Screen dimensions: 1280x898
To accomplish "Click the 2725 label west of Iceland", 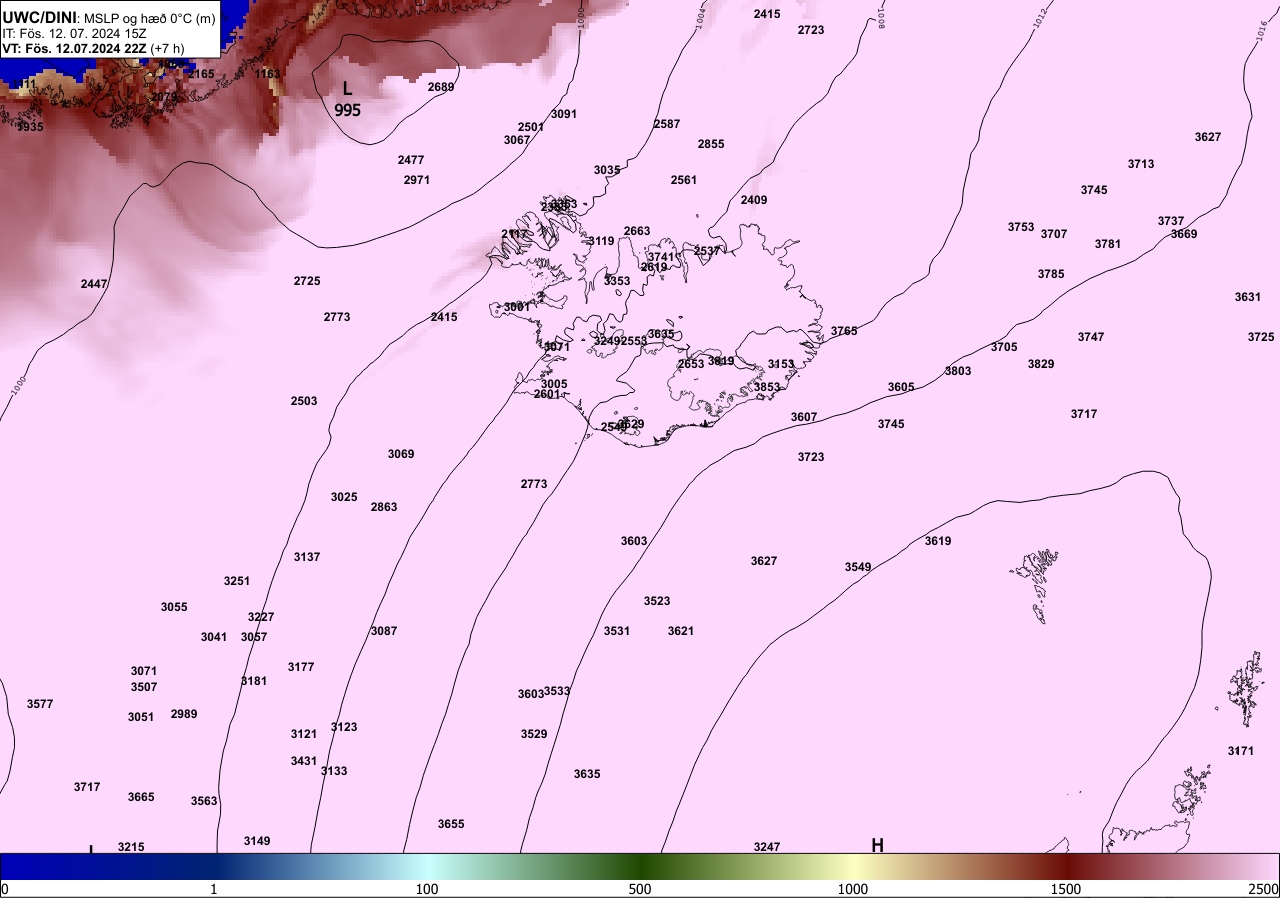I will pyautogui.click(x=307, y=281).
